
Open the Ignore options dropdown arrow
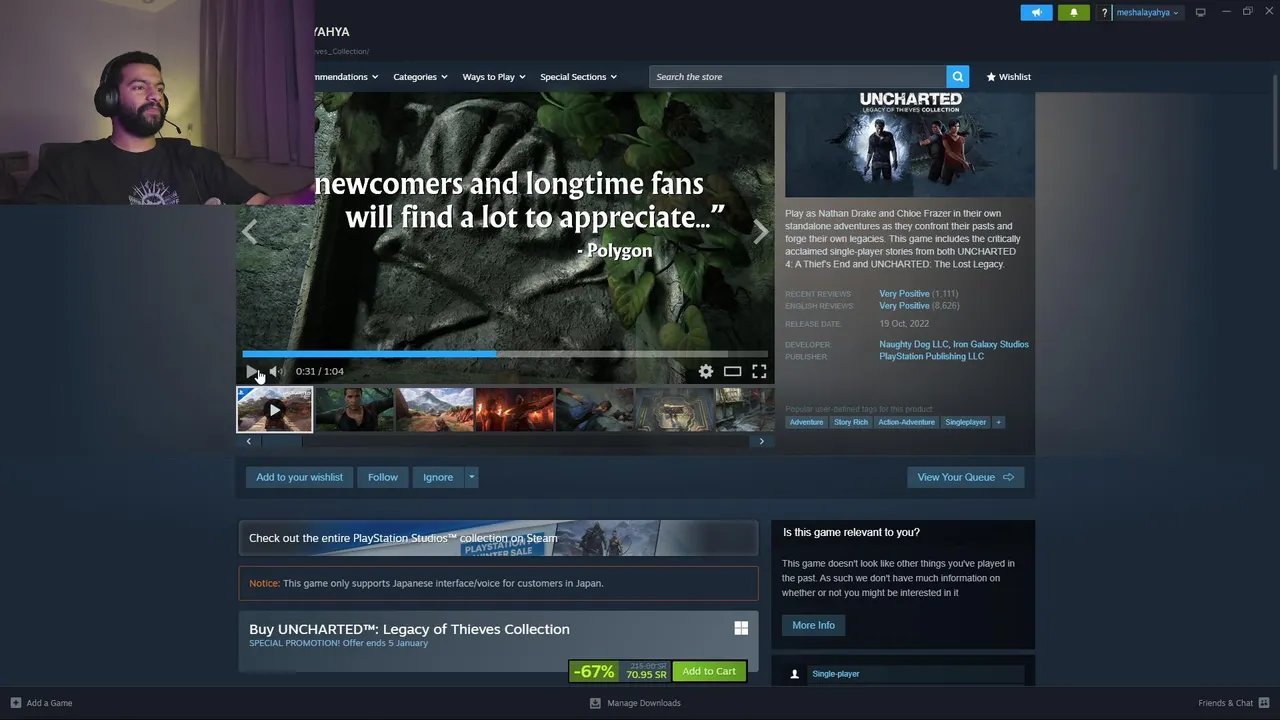pos(471,477)
